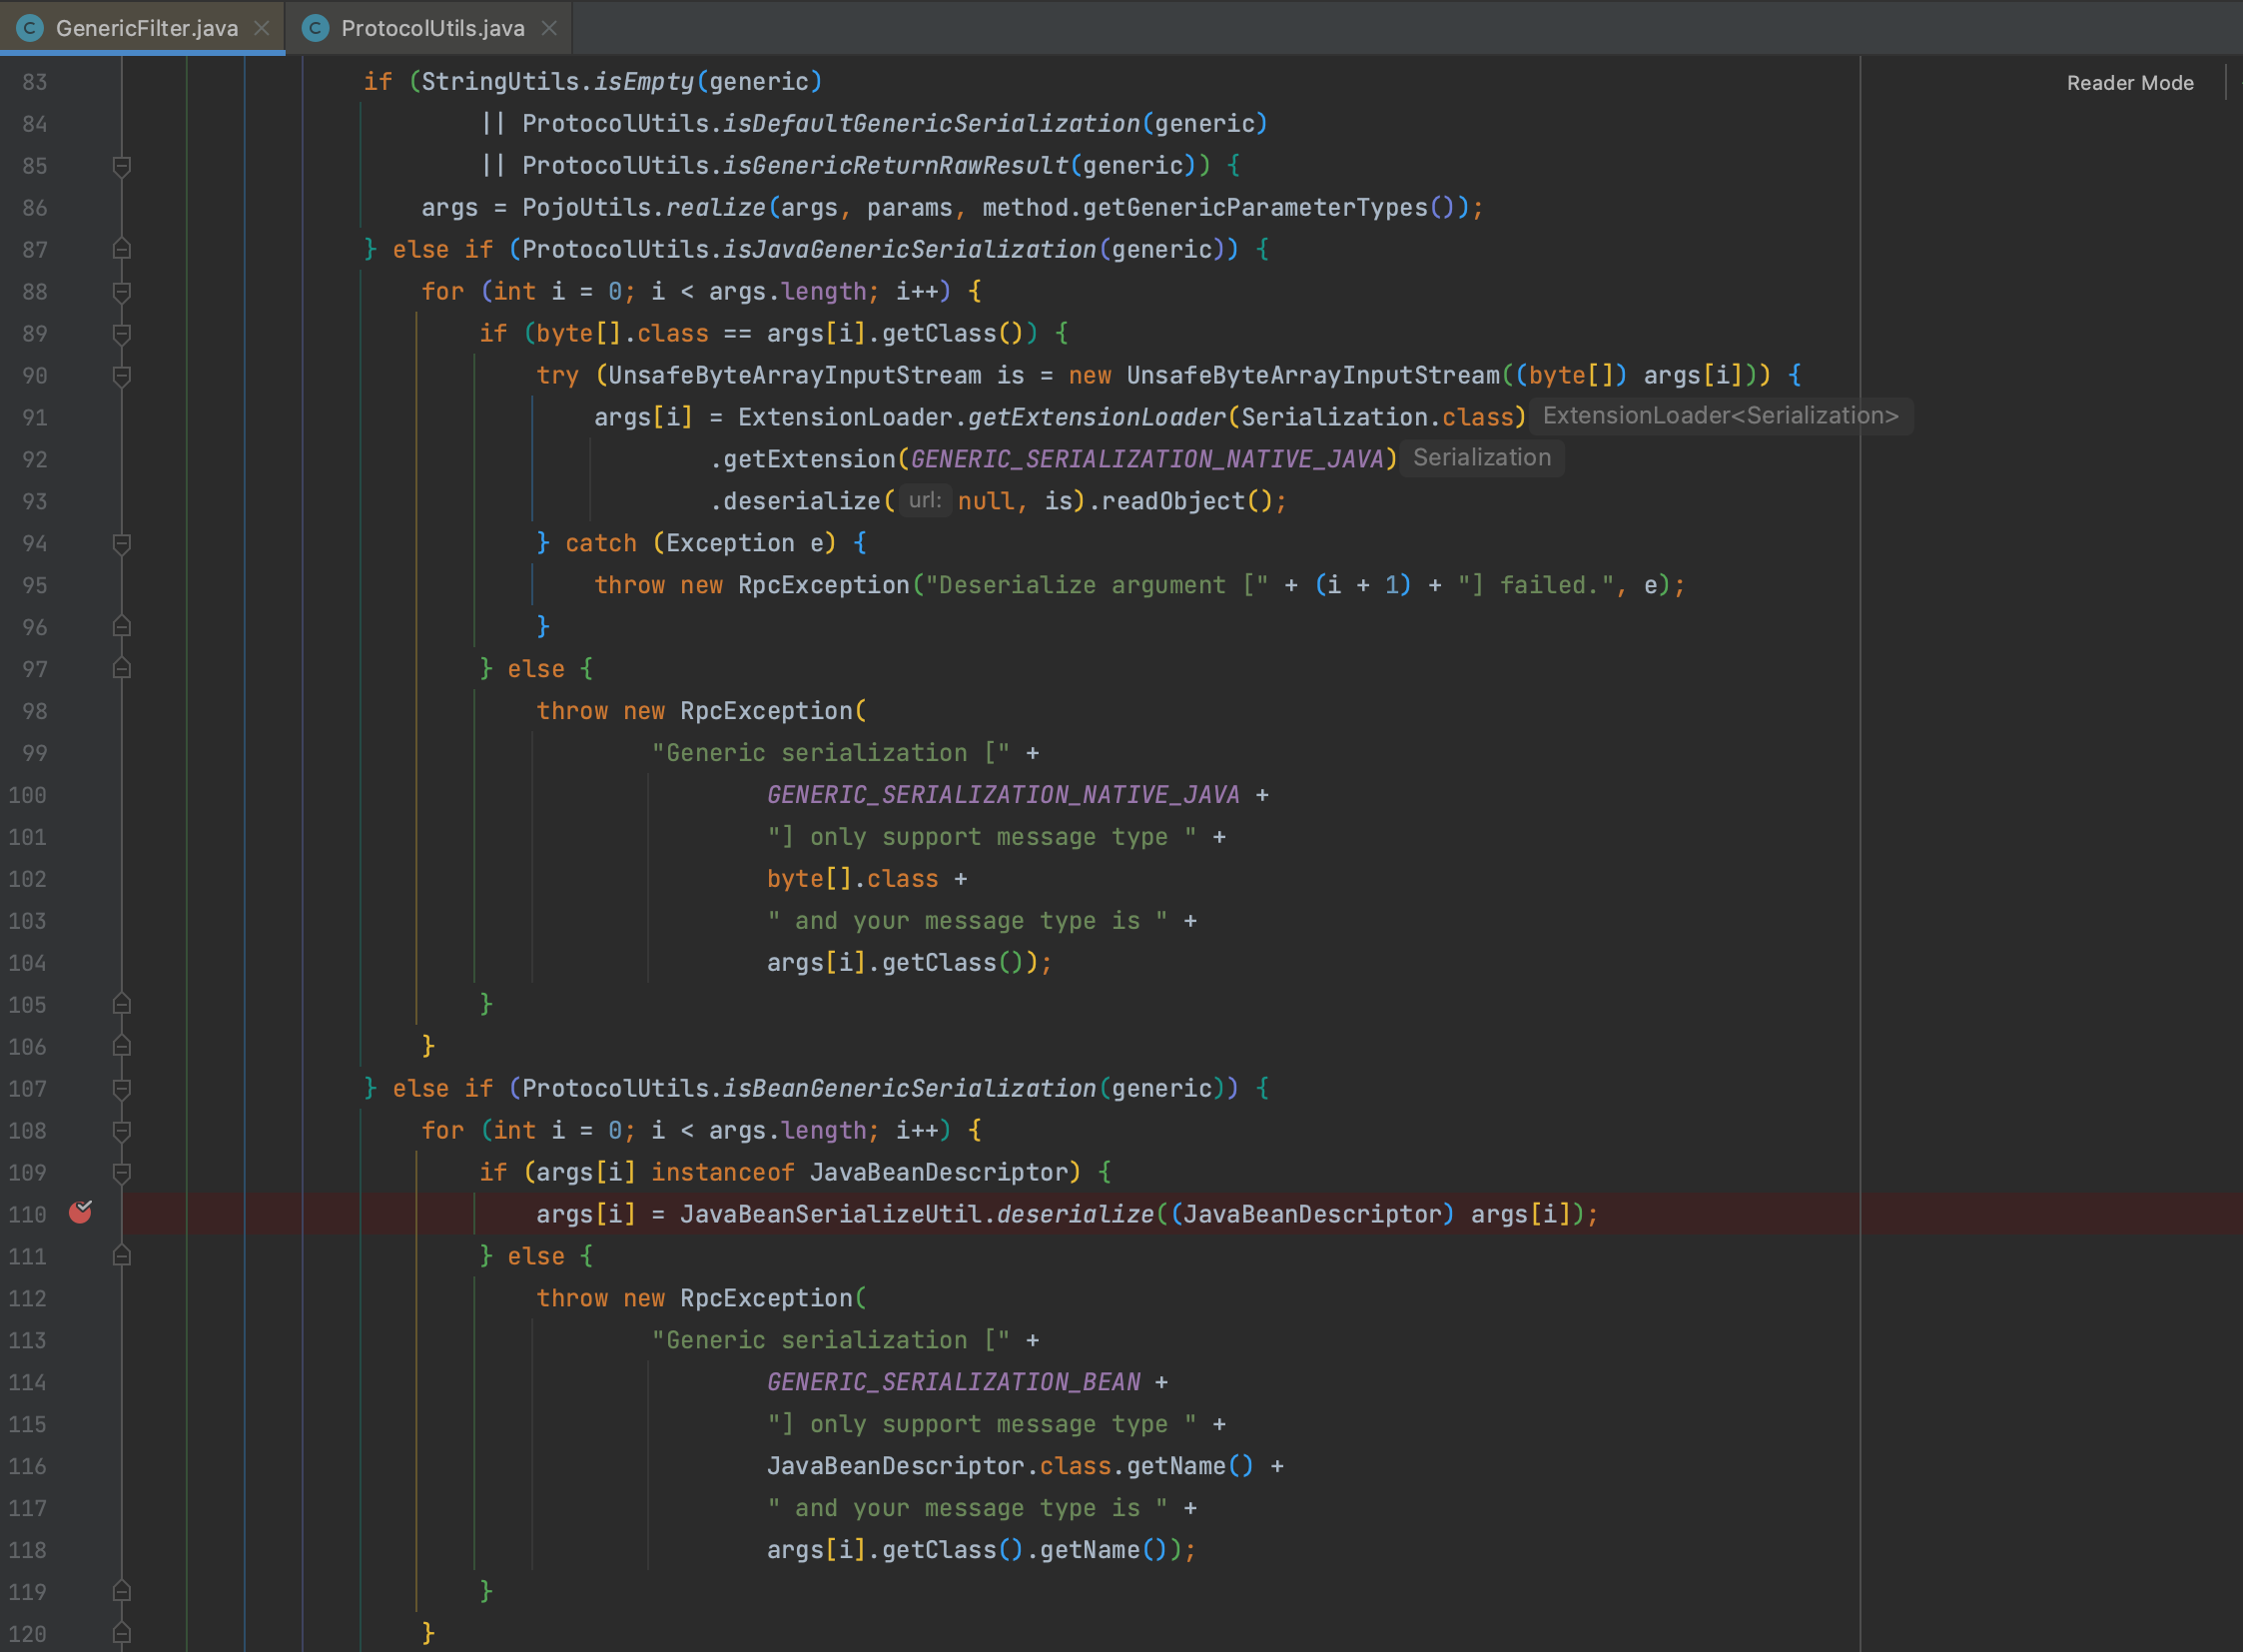Click the Java class icon on ProtocolUtils.java tab

pyautogui.click(x=316, y=28)
